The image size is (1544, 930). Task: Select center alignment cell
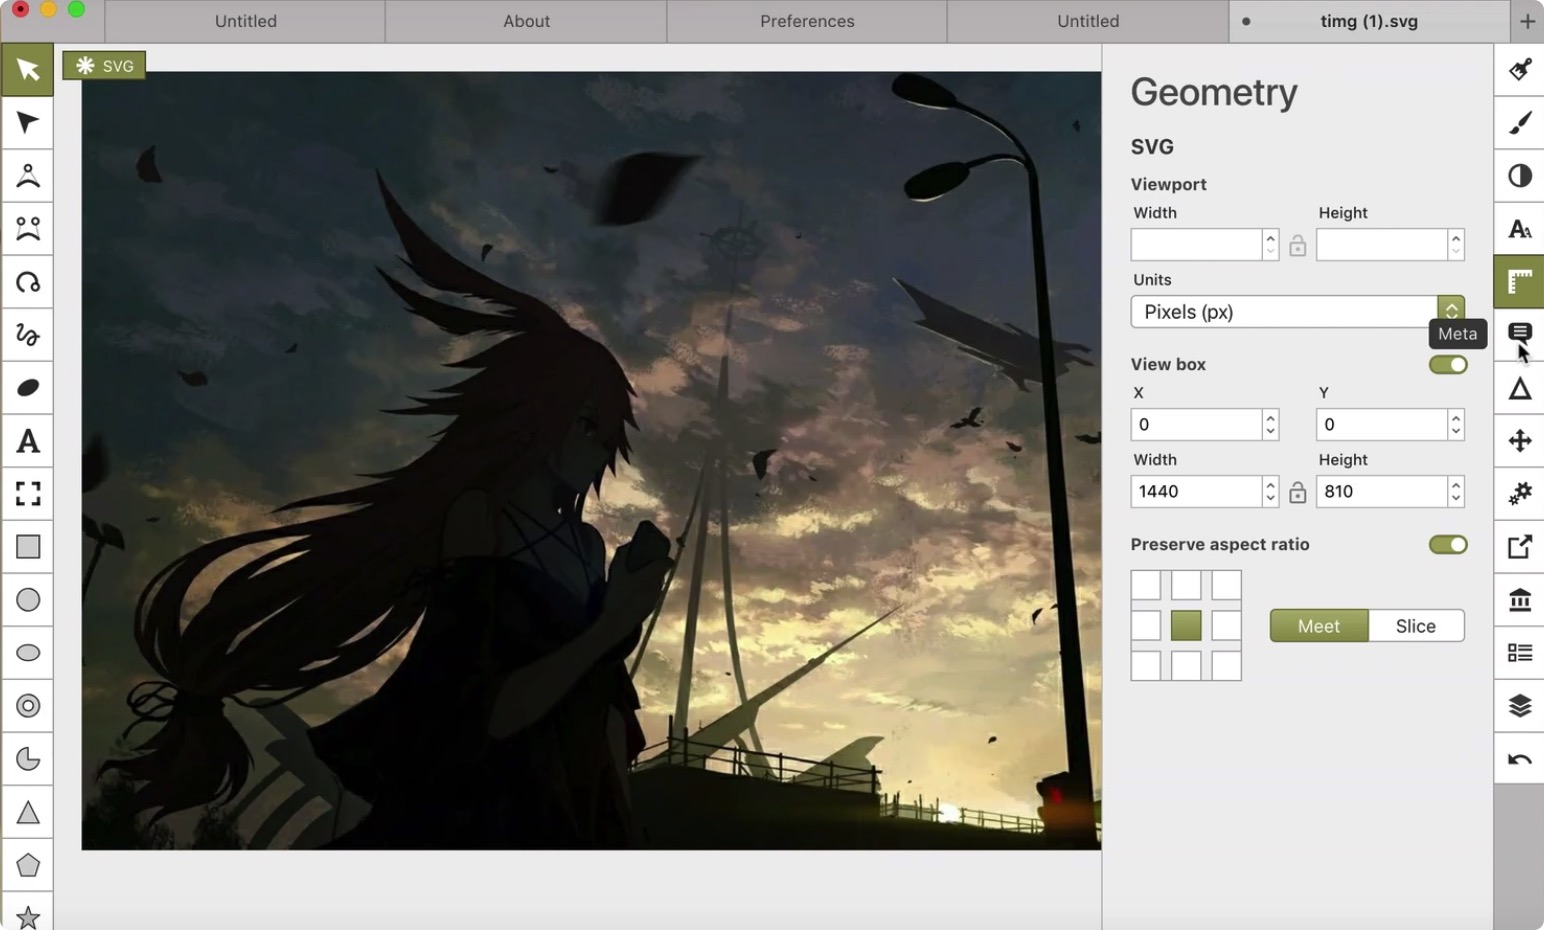point(1186,626)
